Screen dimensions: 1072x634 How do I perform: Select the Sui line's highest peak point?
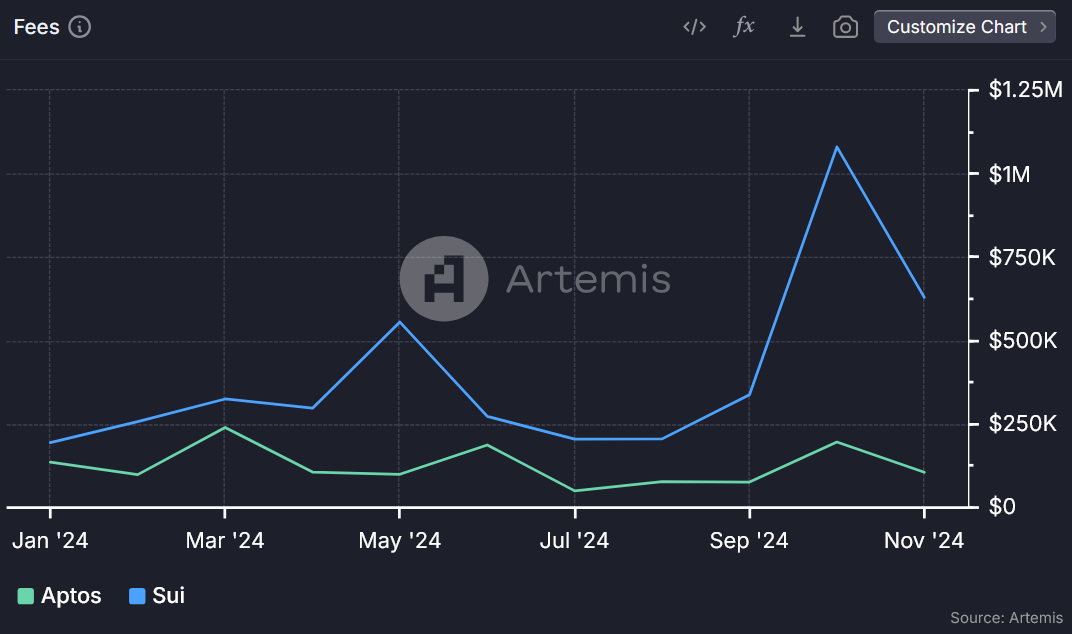[836, 147]
